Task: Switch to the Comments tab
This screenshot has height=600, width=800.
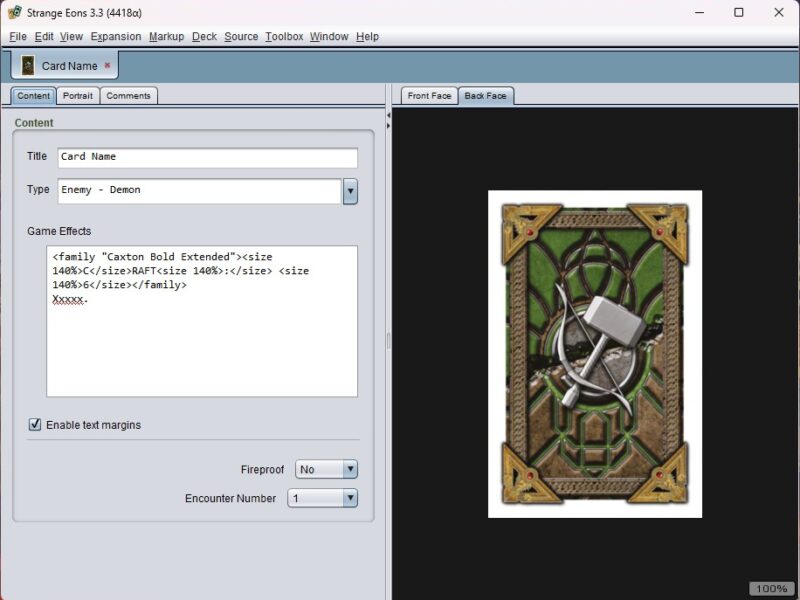Action: (x=128, y=96)
